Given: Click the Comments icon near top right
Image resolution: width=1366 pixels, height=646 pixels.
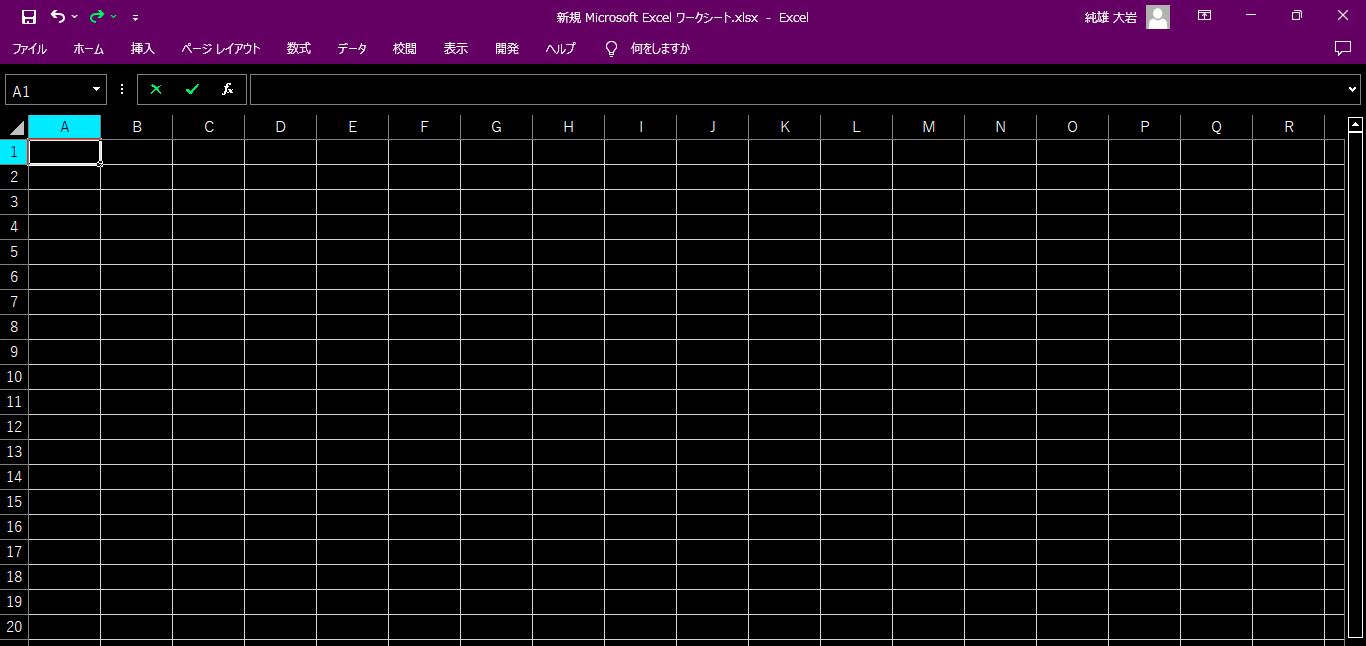Looking at the screenshot, I should [x=1341, y=48].
